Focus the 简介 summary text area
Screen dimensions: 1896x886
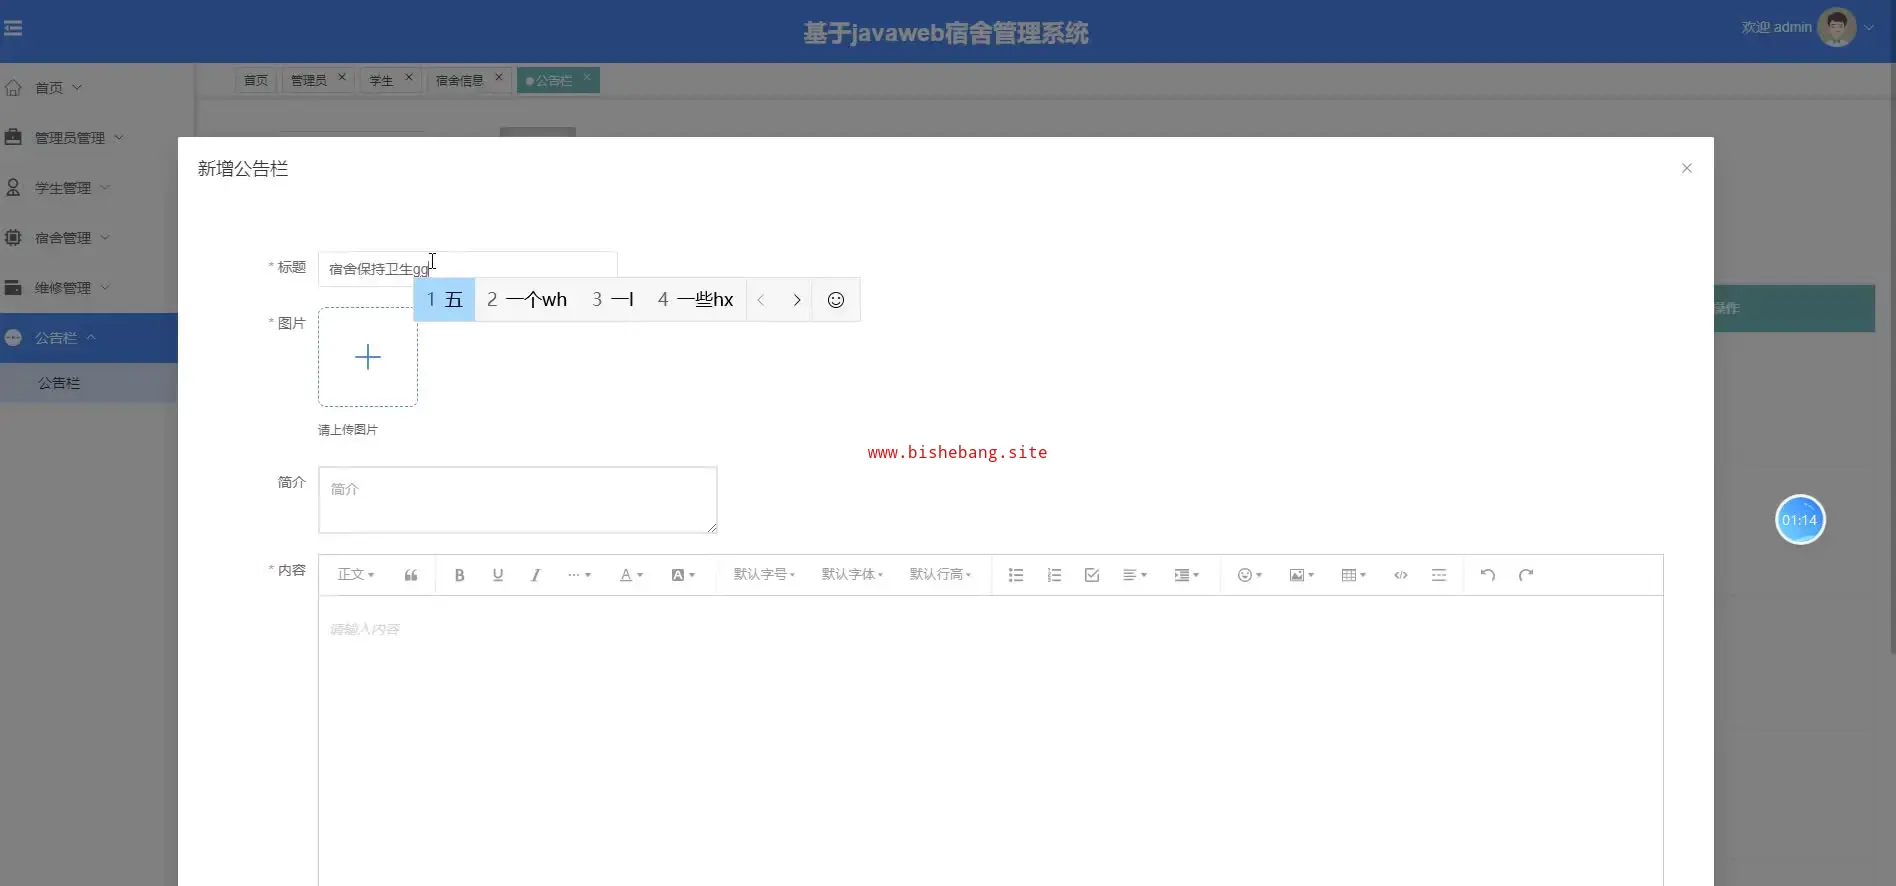518,500
